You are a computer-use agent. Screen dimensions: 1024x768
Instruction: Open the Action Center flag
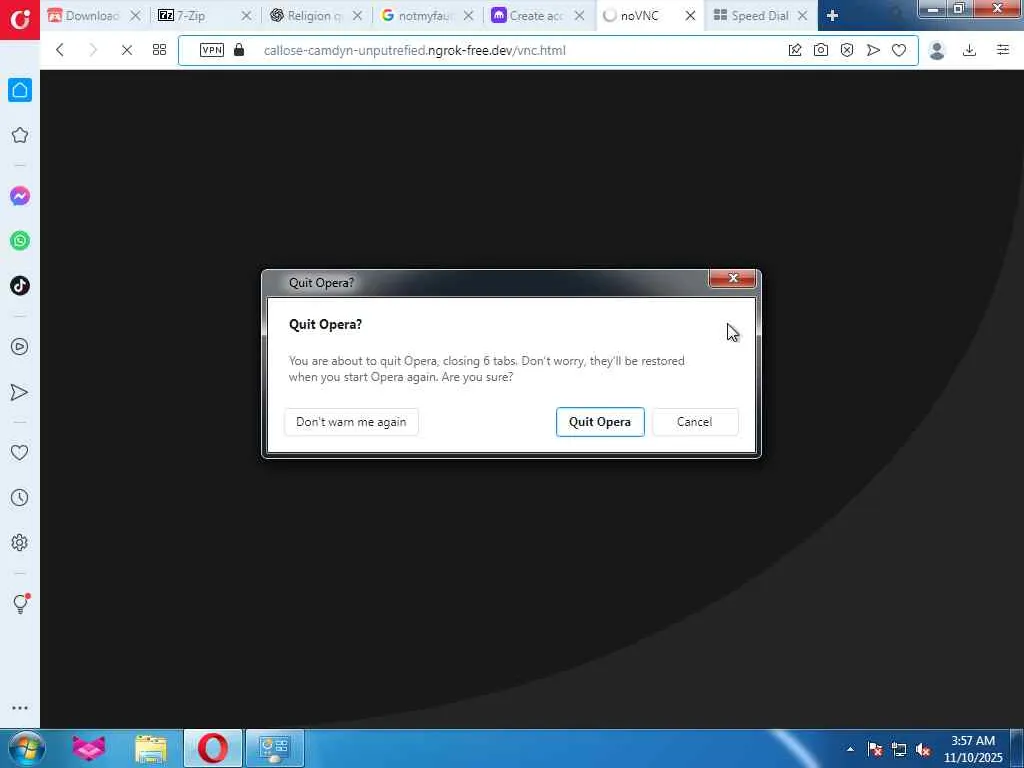[x=875, y=749]
